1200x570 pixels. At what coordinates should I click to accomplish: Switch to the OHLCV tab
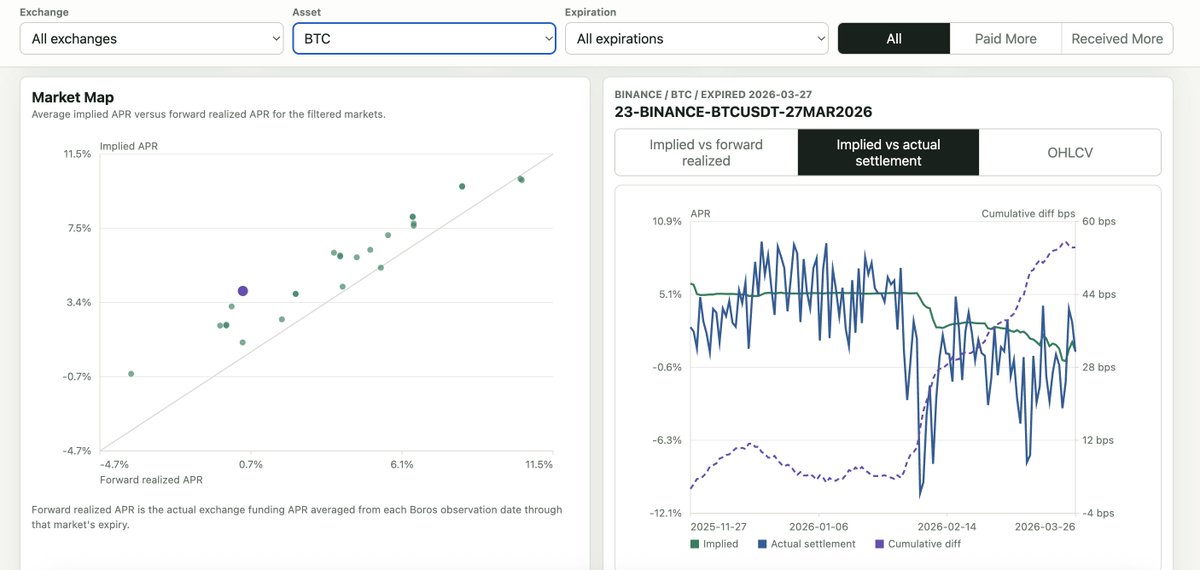(1070, 152)
